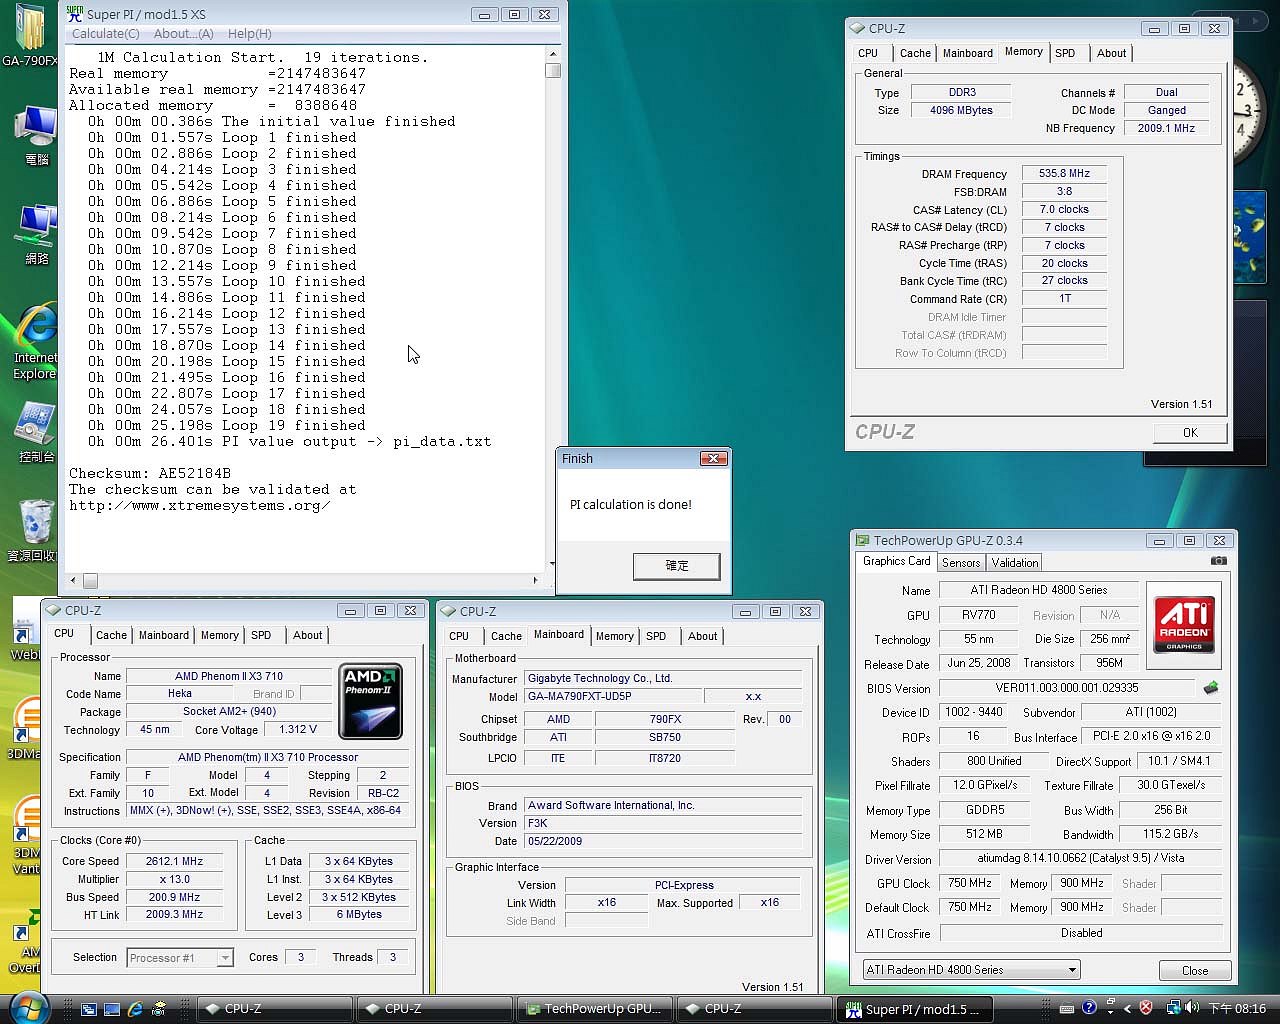The image size is (1280, 1024).
Task: Click the http://www.xtremesystems.org/ text in Super PI
Action: 200,505
